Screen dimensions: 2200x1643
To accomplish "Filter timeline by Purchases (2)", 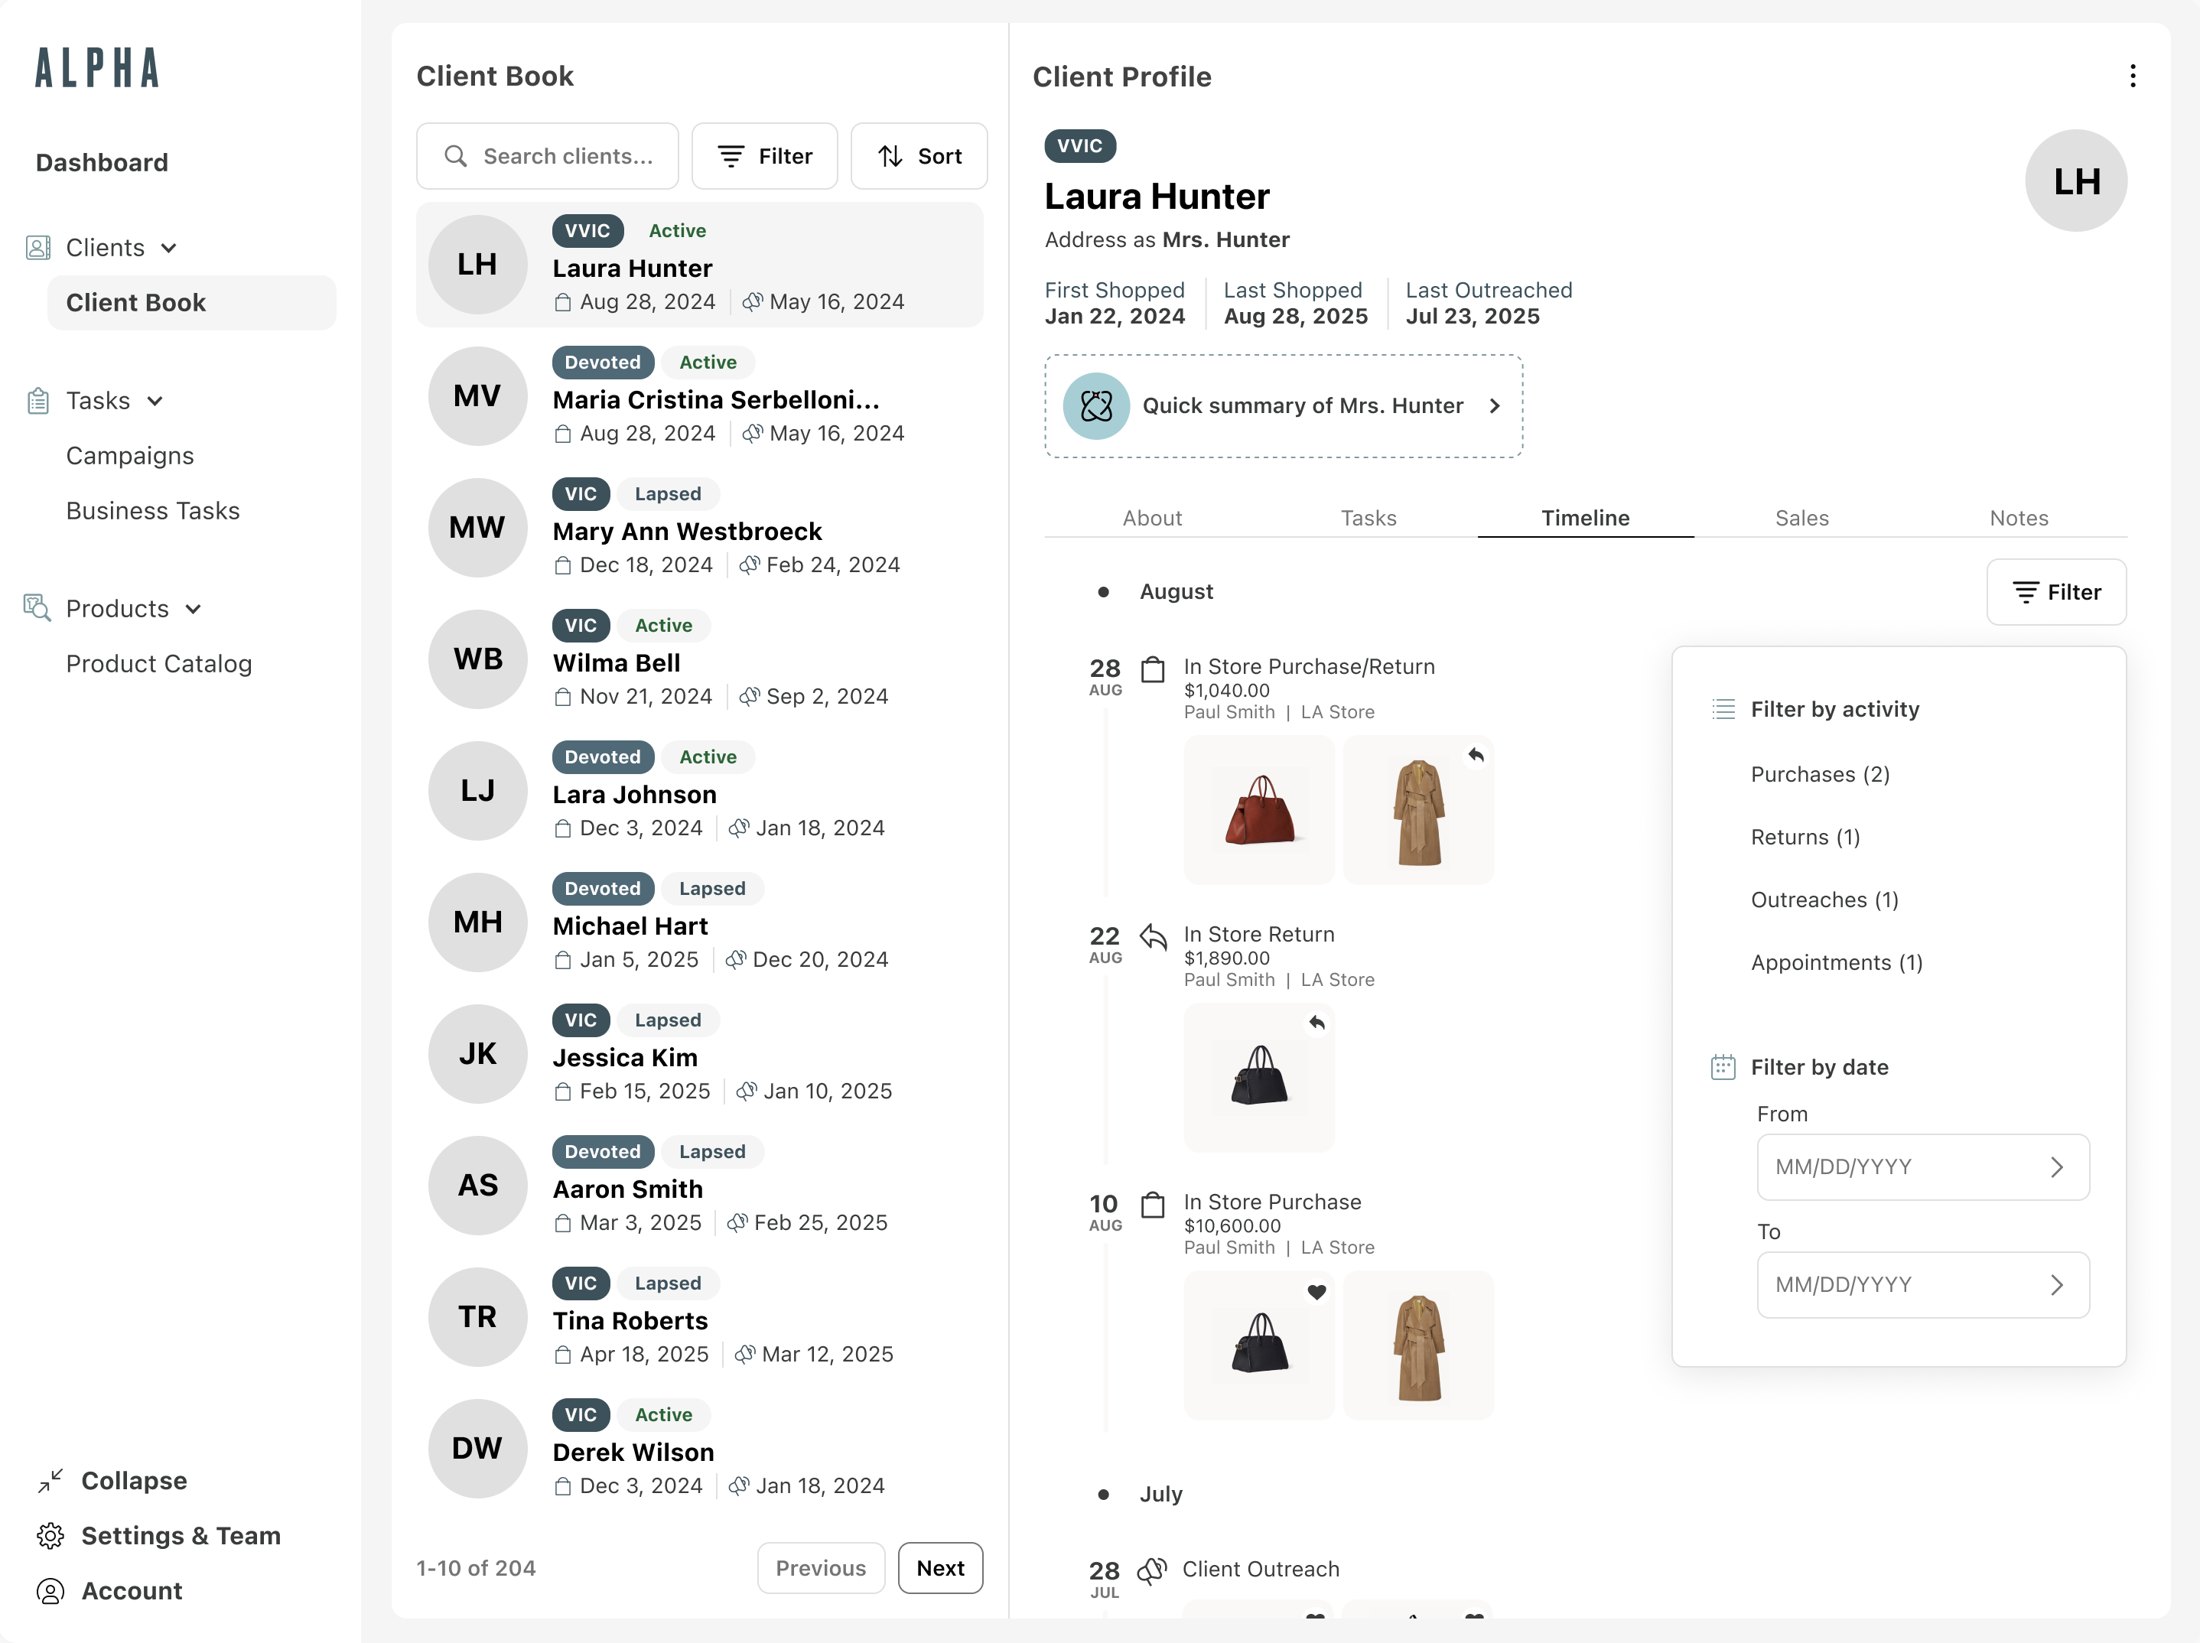I will pos(1820,774).
